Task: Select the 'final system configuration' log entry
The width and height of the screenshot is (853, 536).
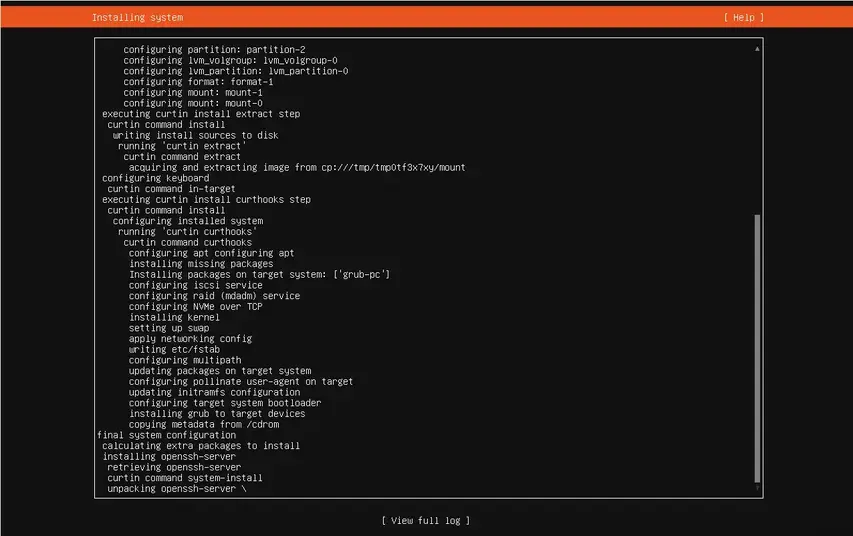Action: [166, 435]
